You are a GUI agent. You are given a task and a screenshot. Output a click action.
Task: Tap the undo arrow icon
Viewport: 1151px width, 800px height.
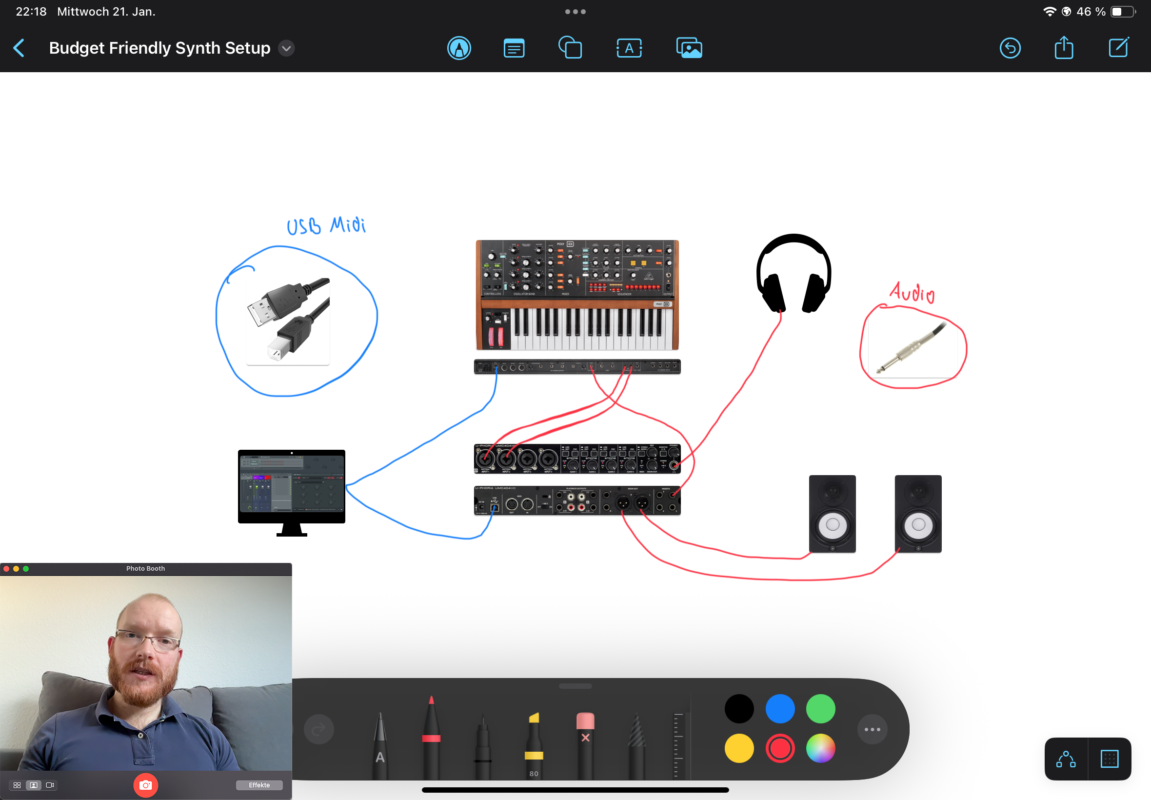point(1010,48)
